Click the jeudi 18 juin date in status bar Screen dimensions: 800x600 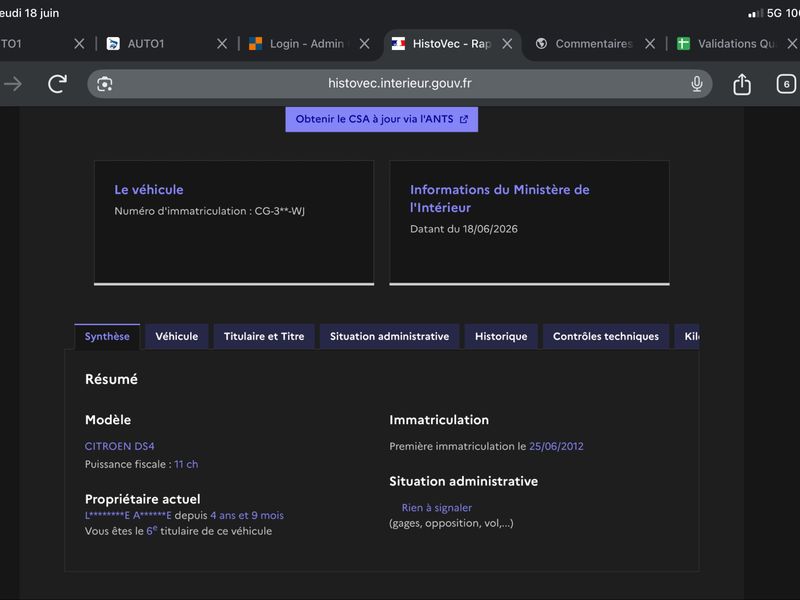(29, 13)
